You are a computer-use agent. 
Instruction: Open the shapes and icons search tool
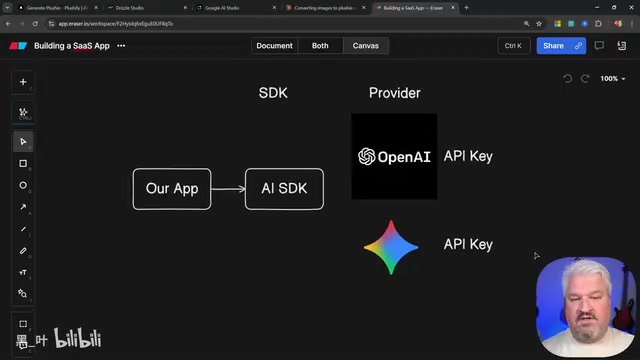pos(23,293)
